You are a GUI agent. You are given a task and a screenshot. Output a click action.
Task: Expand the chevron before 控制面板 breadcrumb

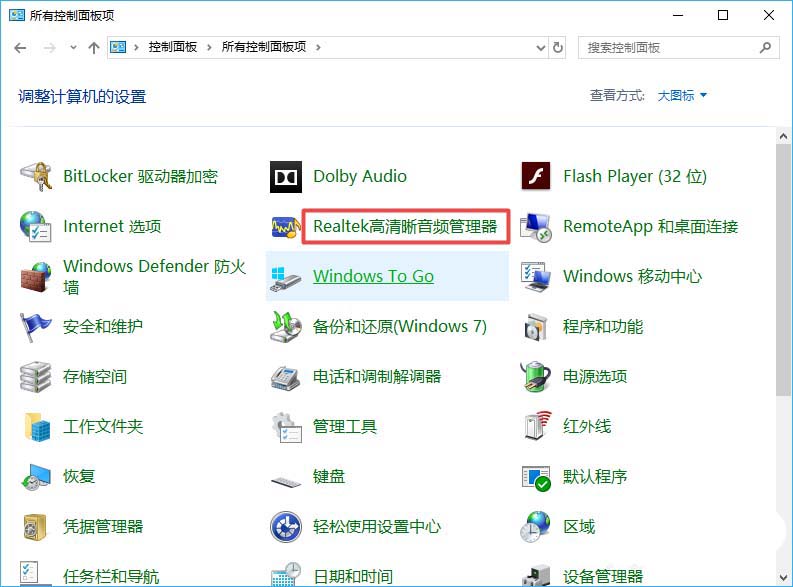click(x=136, y=48)
